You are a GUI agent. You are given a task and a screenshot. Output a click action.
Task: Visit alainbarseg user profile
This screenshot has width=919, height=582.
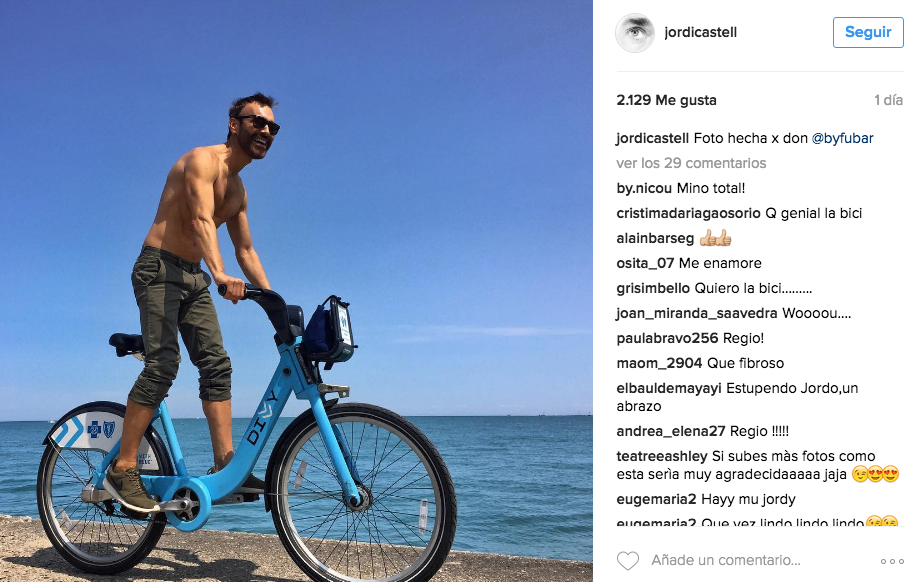(x=655, y=239)
